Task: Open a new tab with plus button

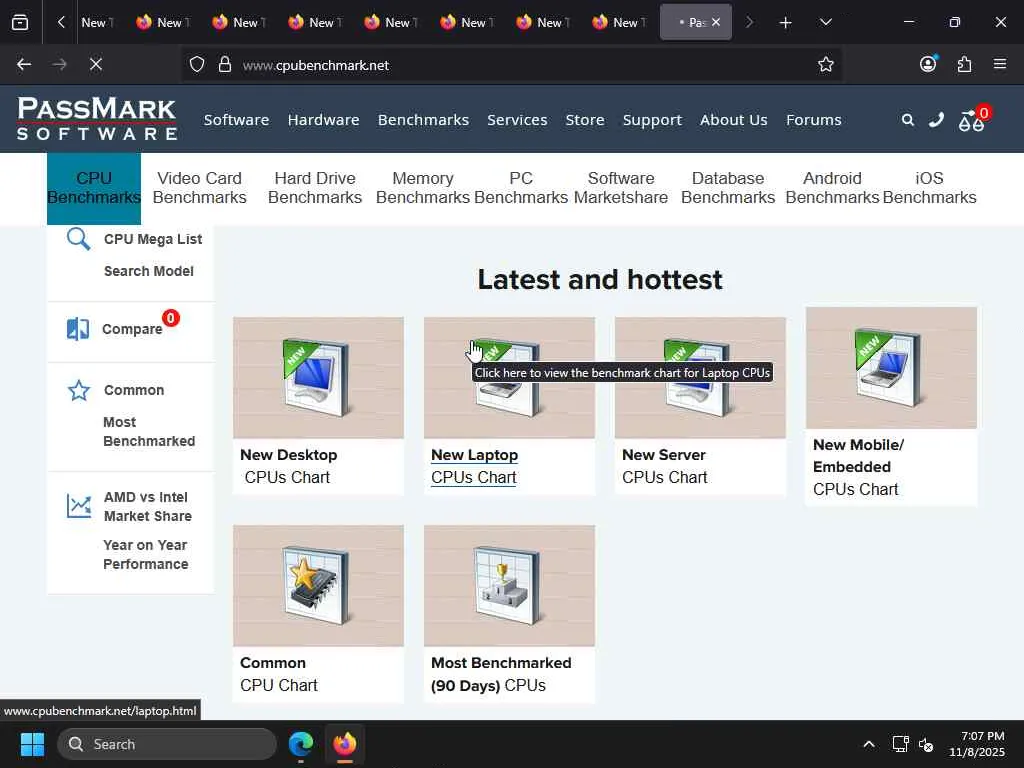Action: click(786, 23)
